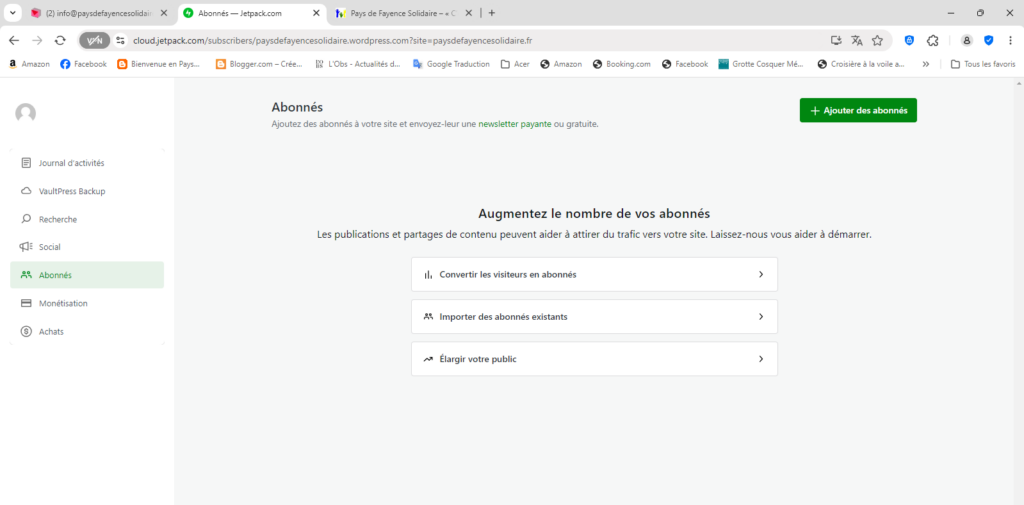Open Journal d'activités in the sidebar
Image resolution: width=1024 pixels, height=505 pixels.
[x=71, y=163]
